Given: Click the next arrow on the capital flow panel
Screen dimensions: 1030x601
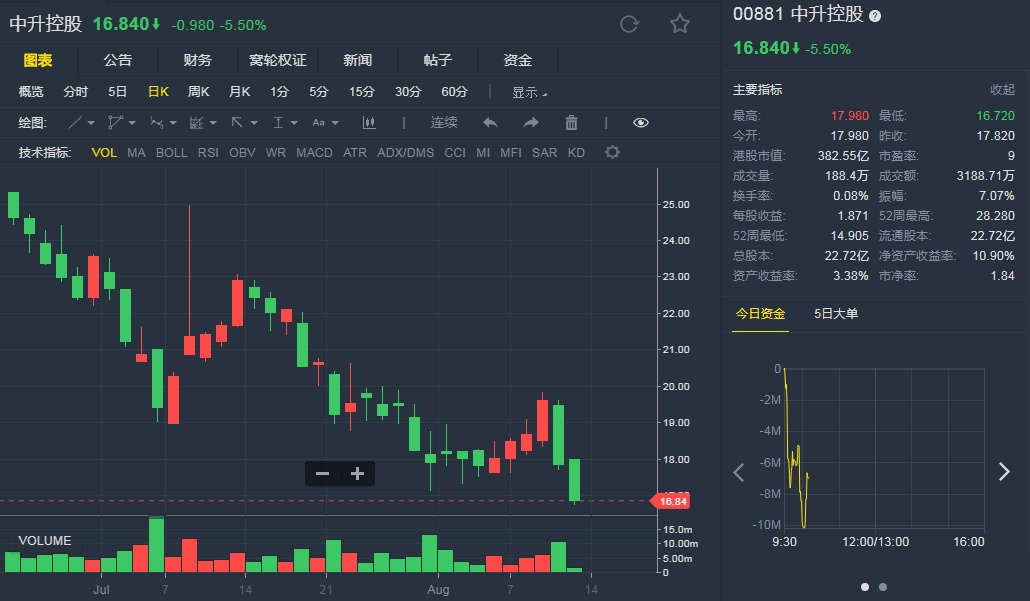Looking at the screenshot, I should [1004, 472].
